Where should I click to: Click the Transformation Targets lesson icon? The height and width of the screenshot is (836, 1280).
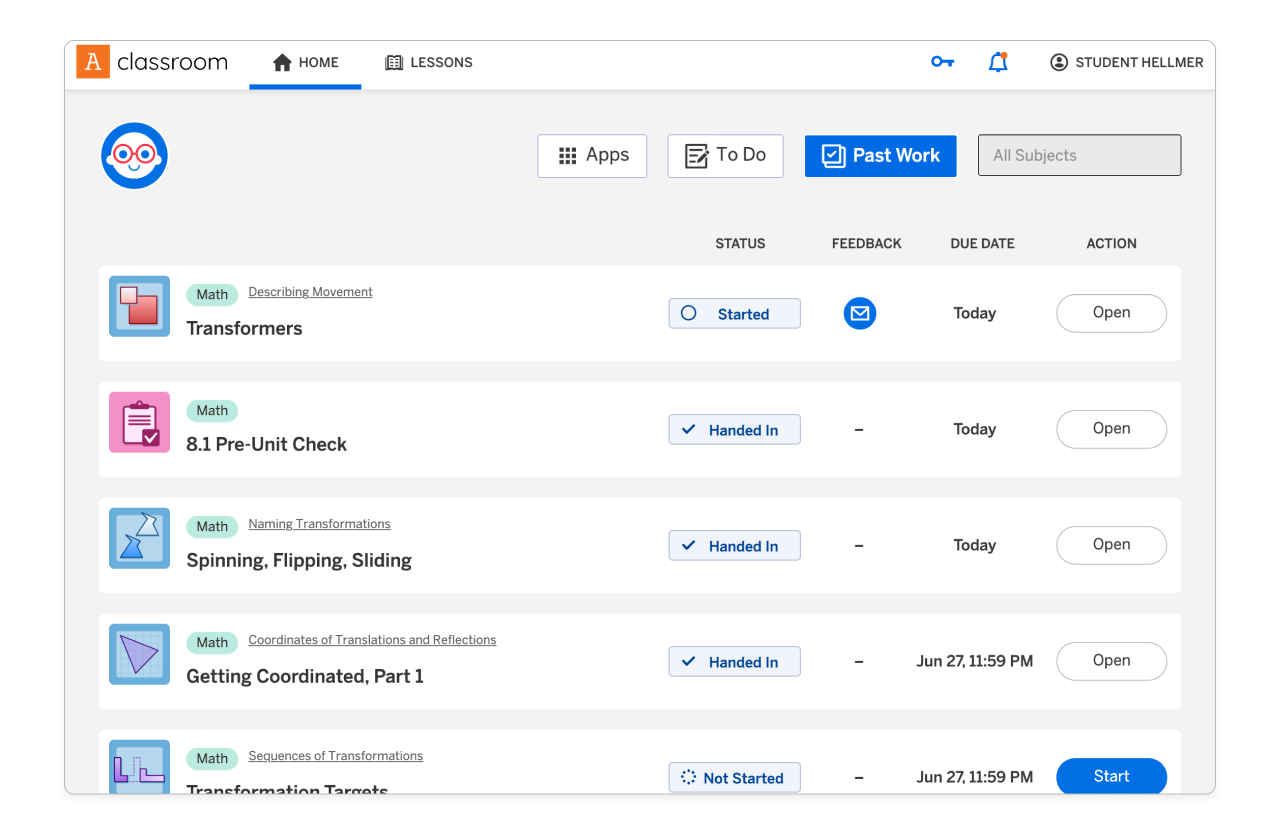(x=139, y=767)
